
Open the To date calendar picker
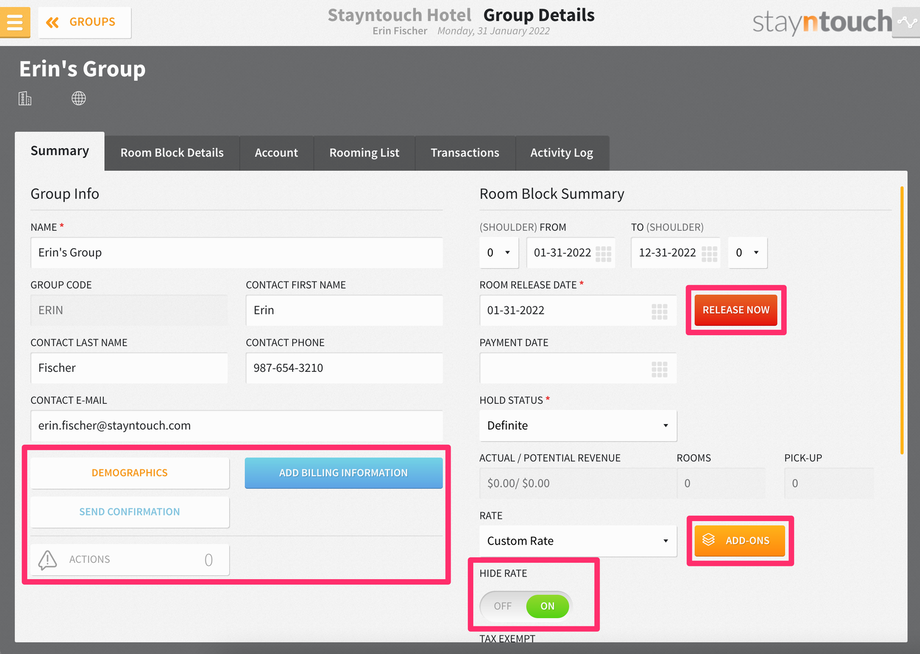coord(709,253)
